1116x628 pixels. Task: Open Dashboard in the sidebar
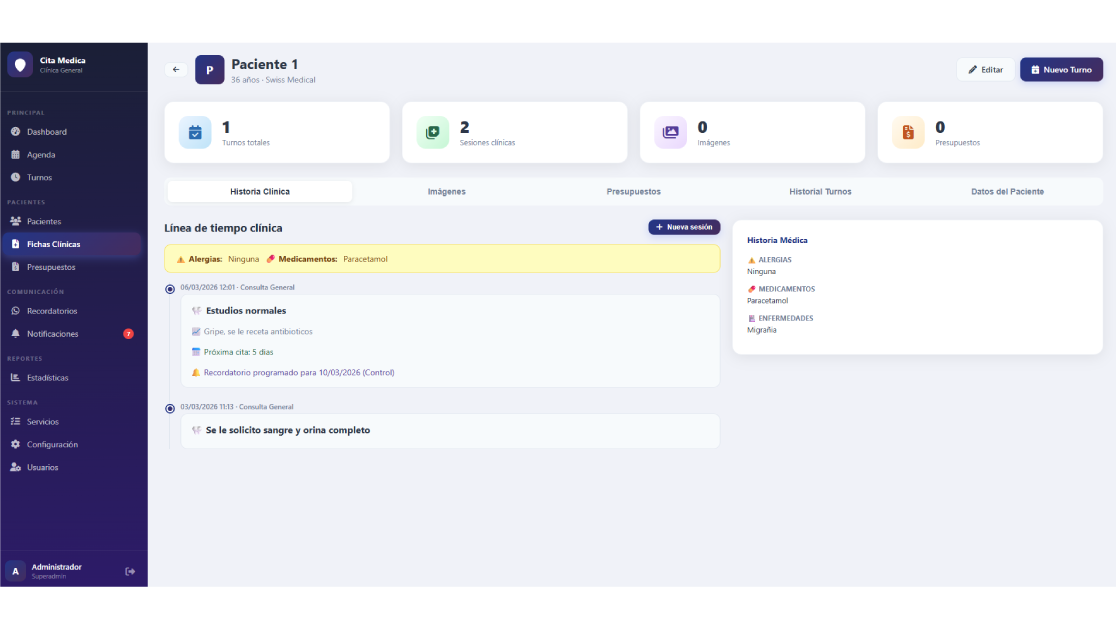[x=46, y=132]
